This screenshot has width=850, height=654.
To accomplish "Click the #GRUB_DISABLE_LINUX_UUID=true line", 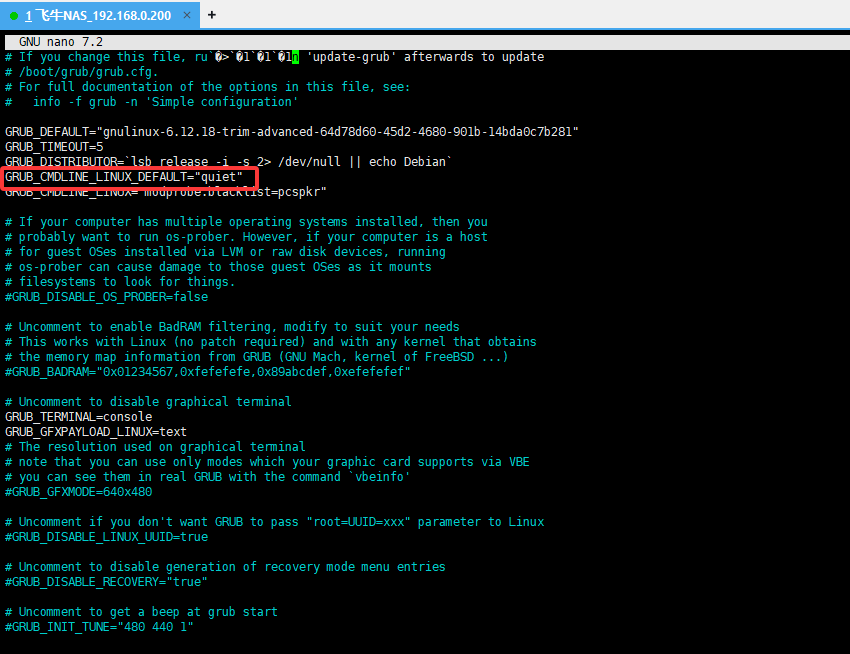I will click(x=106, y=537).
